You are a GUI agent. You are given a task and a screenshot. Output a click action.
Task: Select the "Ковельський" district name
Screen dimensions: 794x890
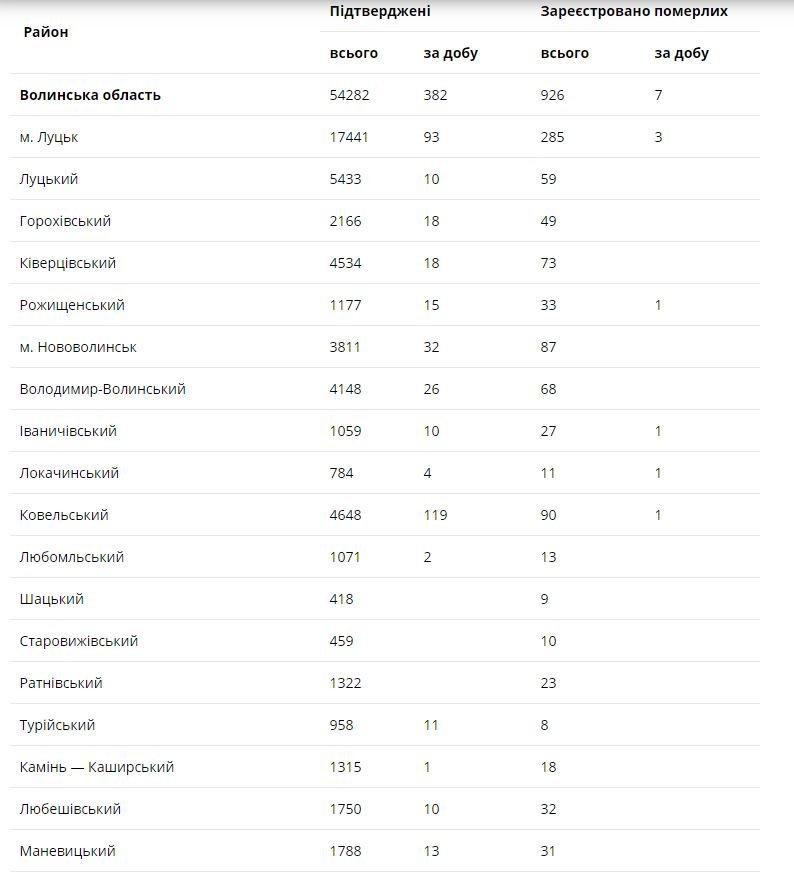tap(64, 515)
